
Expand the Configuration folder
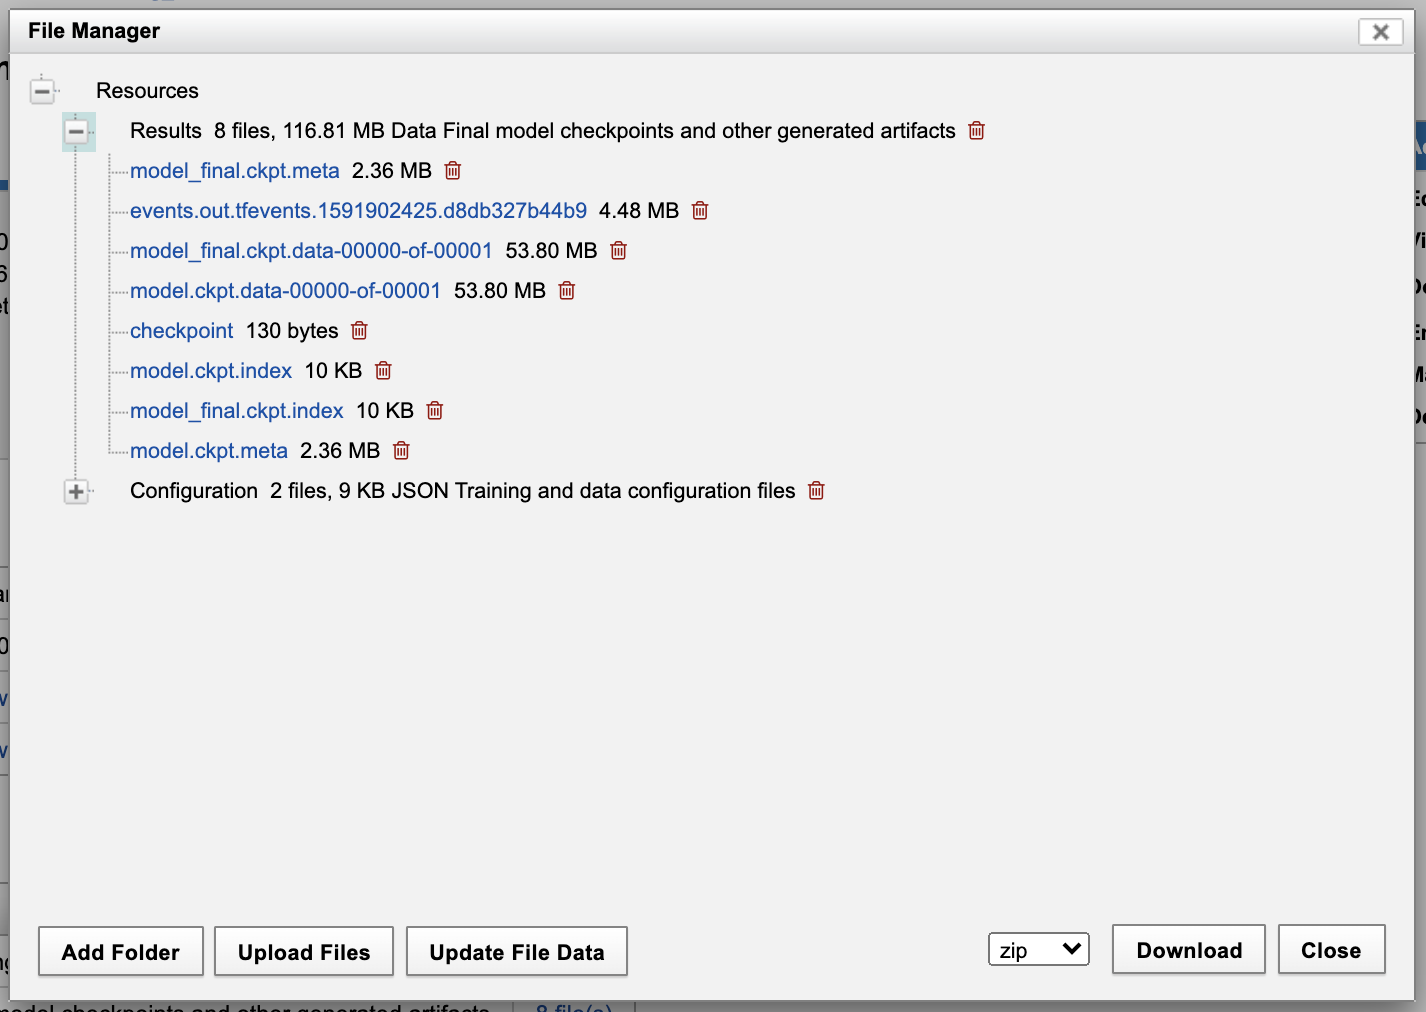tap(76, 491)
